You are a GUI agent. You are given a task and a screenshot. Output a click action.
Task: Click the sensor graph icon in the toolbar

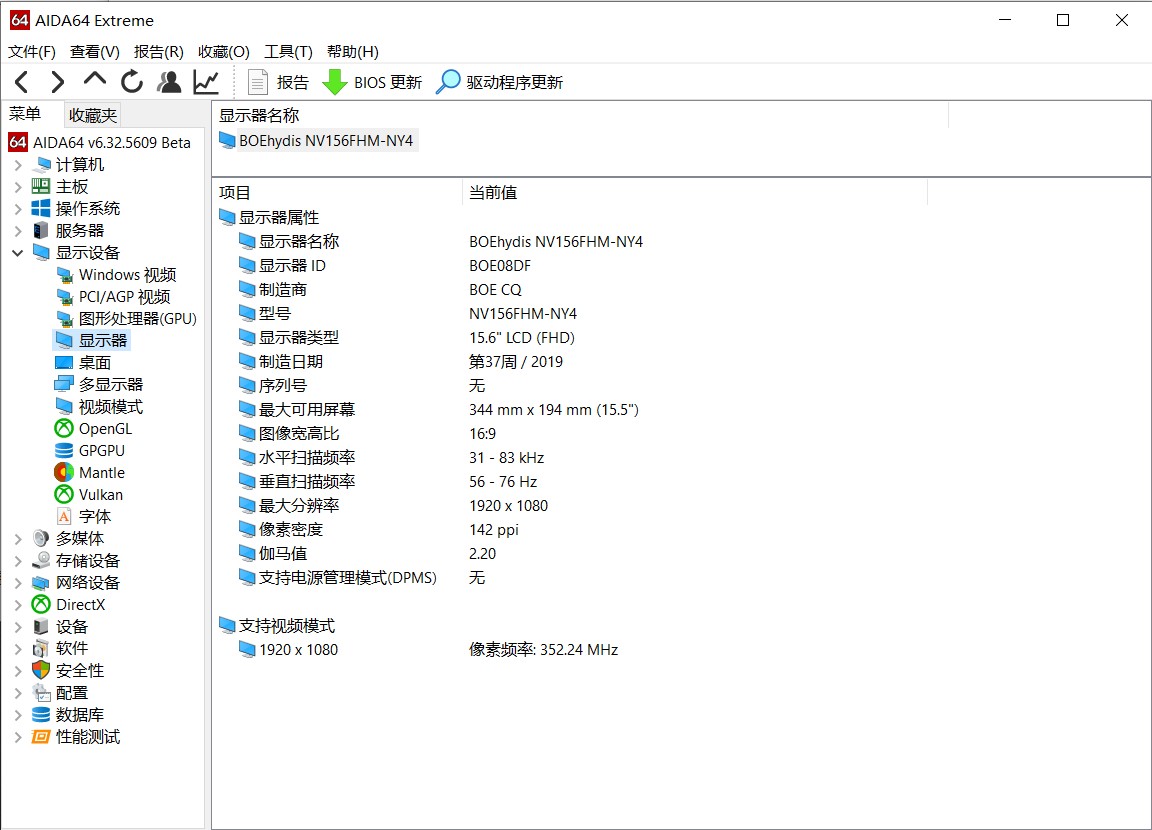205,81
